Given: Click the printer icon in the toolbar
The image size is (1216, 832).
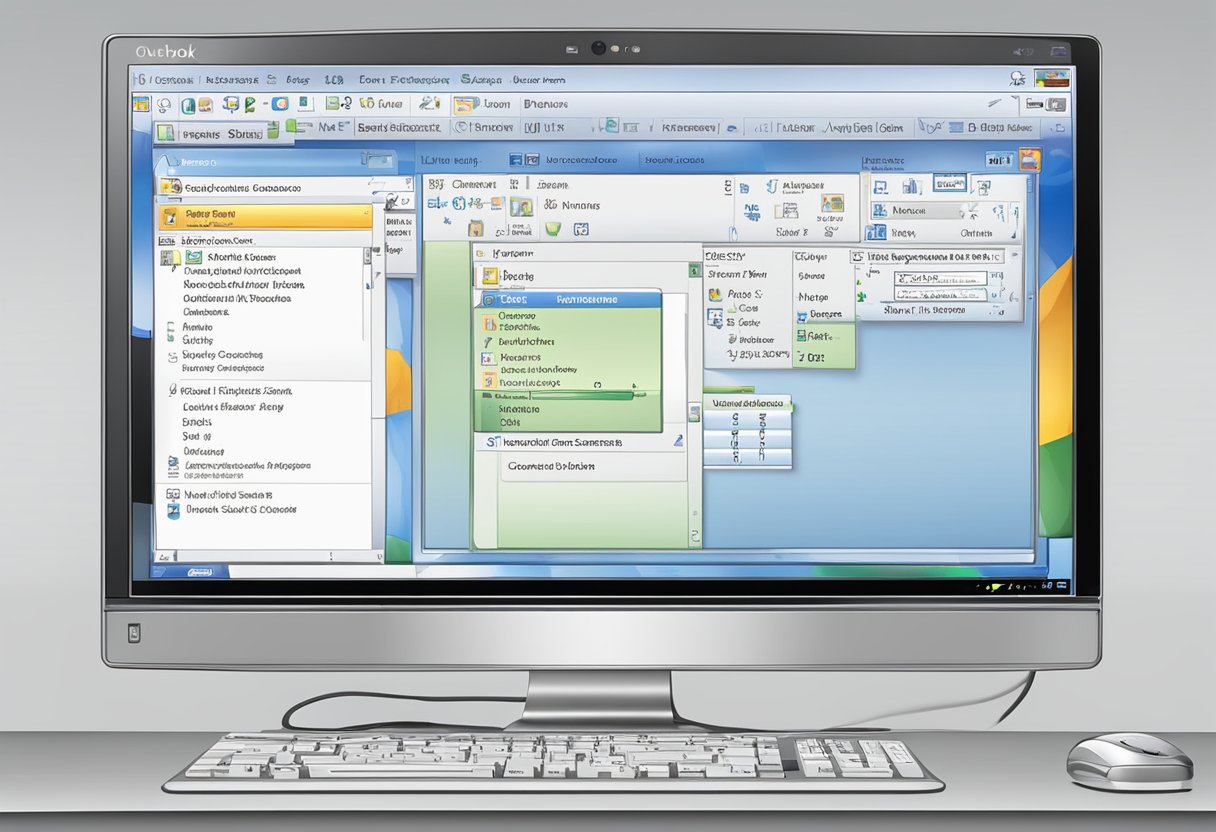Looking at the screenshot, I should coord(306,104).
